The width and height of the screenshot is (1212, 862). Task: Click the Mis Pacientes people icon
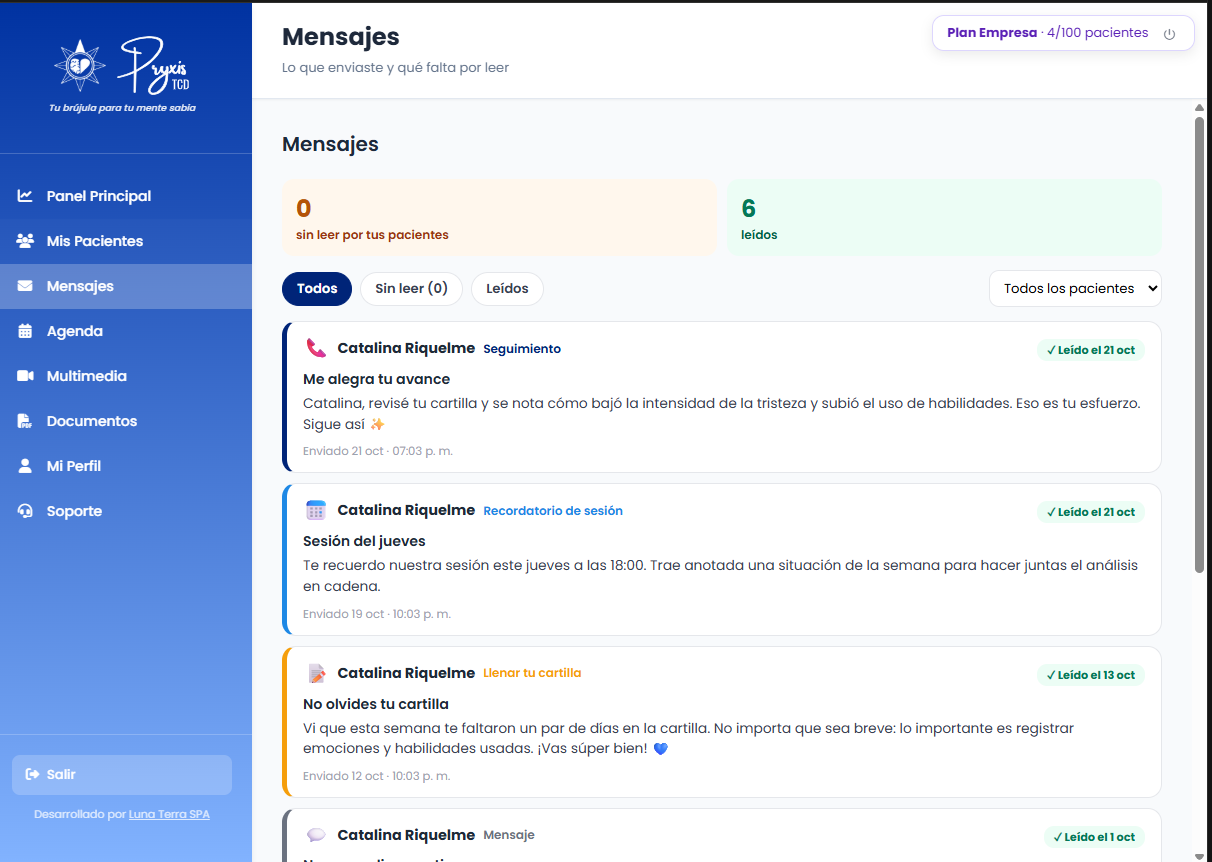tap(25, 241)
